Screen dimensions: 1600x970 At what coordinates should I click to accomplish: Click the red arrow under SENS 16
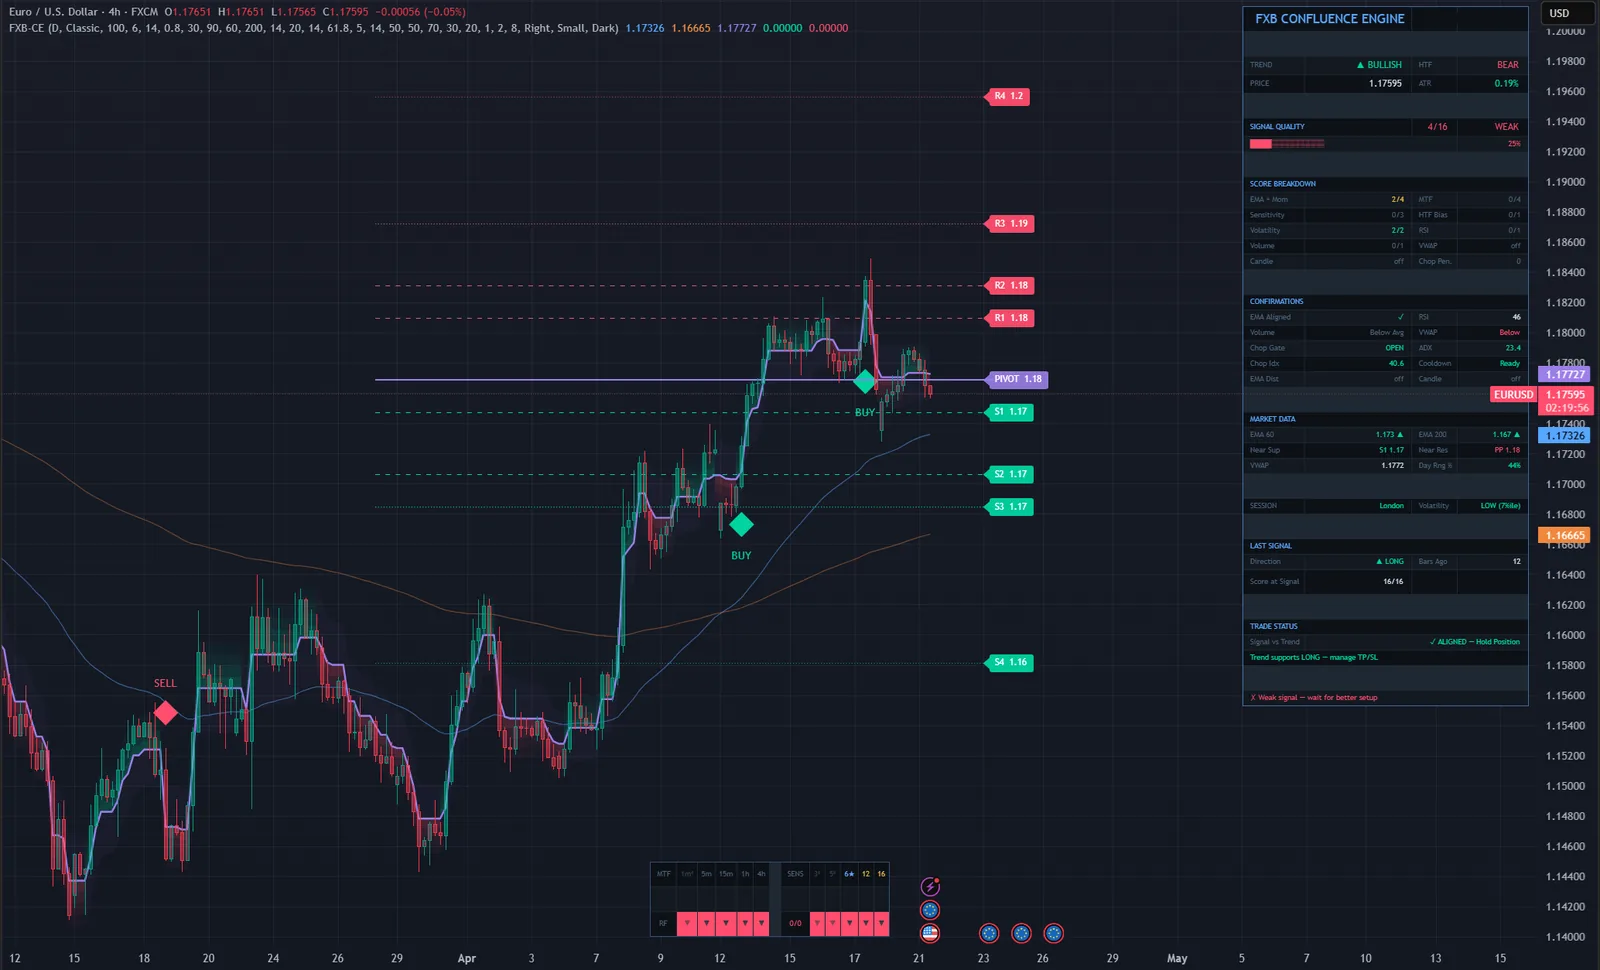point(881,923)
